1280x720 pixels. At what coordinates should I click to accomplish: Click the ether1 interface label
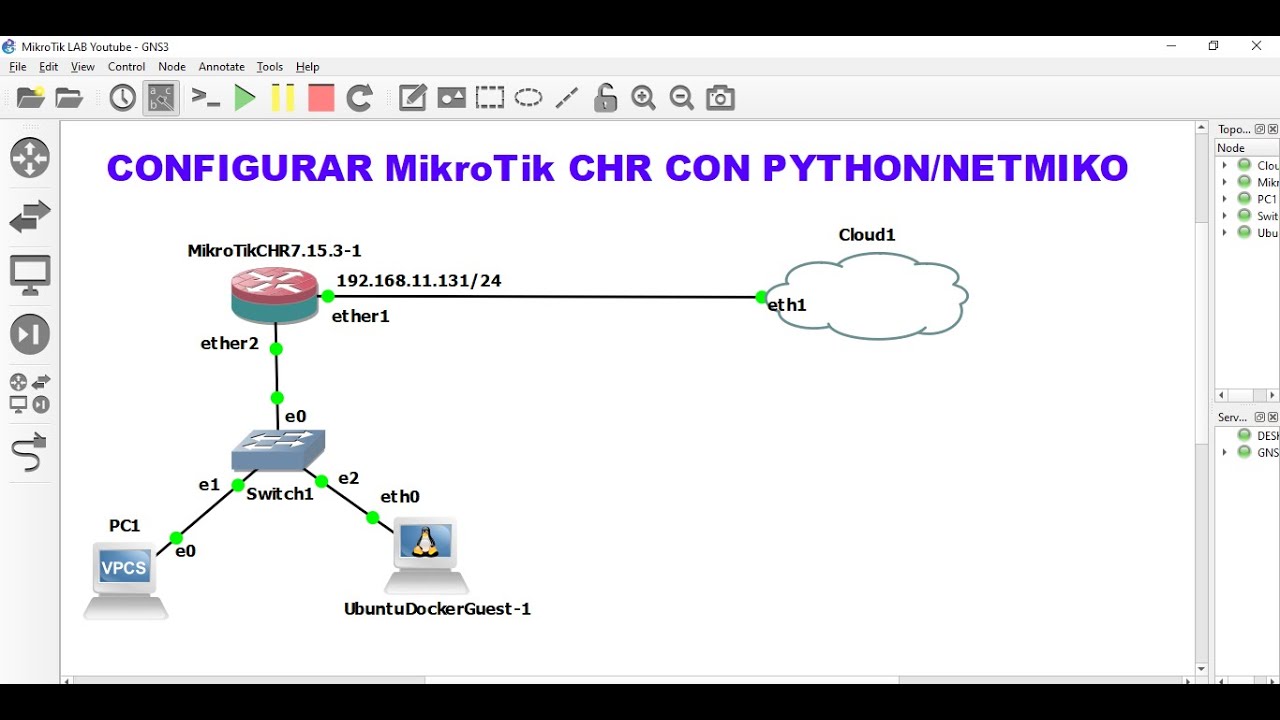pos(361,316)
